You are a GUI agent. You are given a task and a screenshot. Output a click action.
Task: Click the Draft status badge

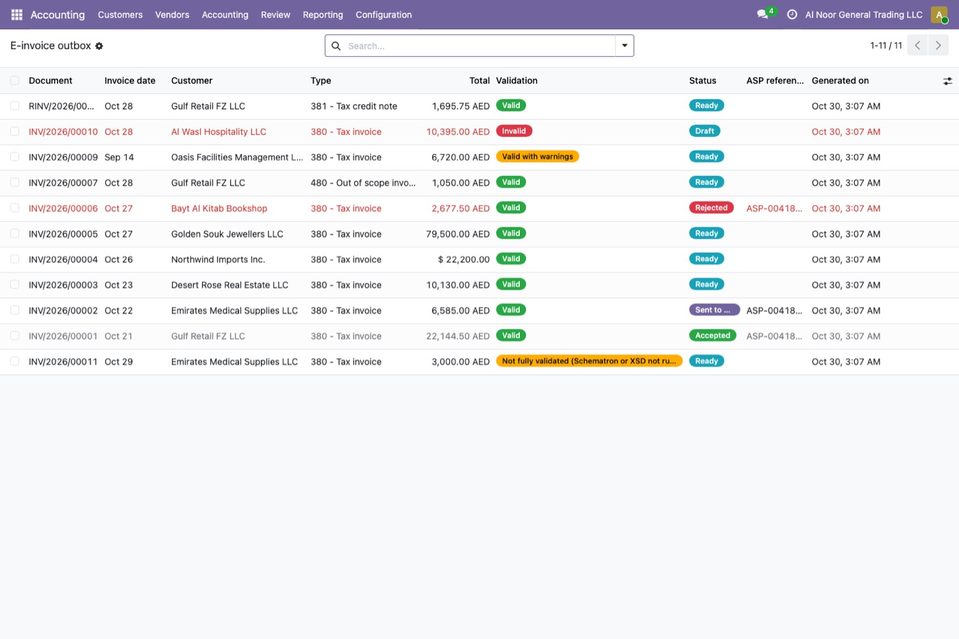point(705,131)
